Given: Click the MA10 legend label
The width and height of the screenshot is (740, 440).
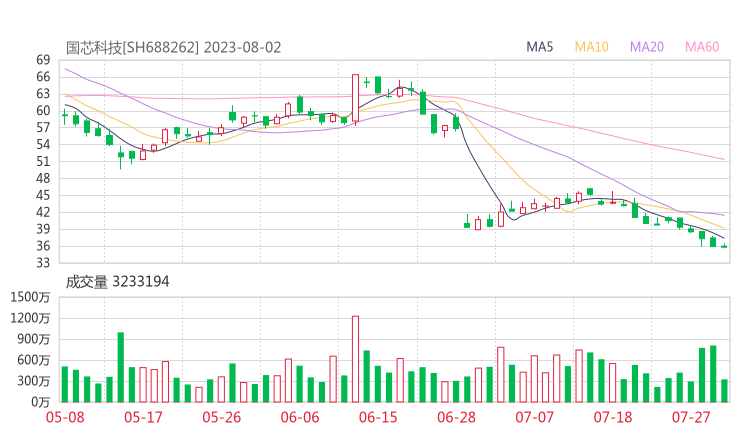Looking at the screenshot, I should (591, 47).
